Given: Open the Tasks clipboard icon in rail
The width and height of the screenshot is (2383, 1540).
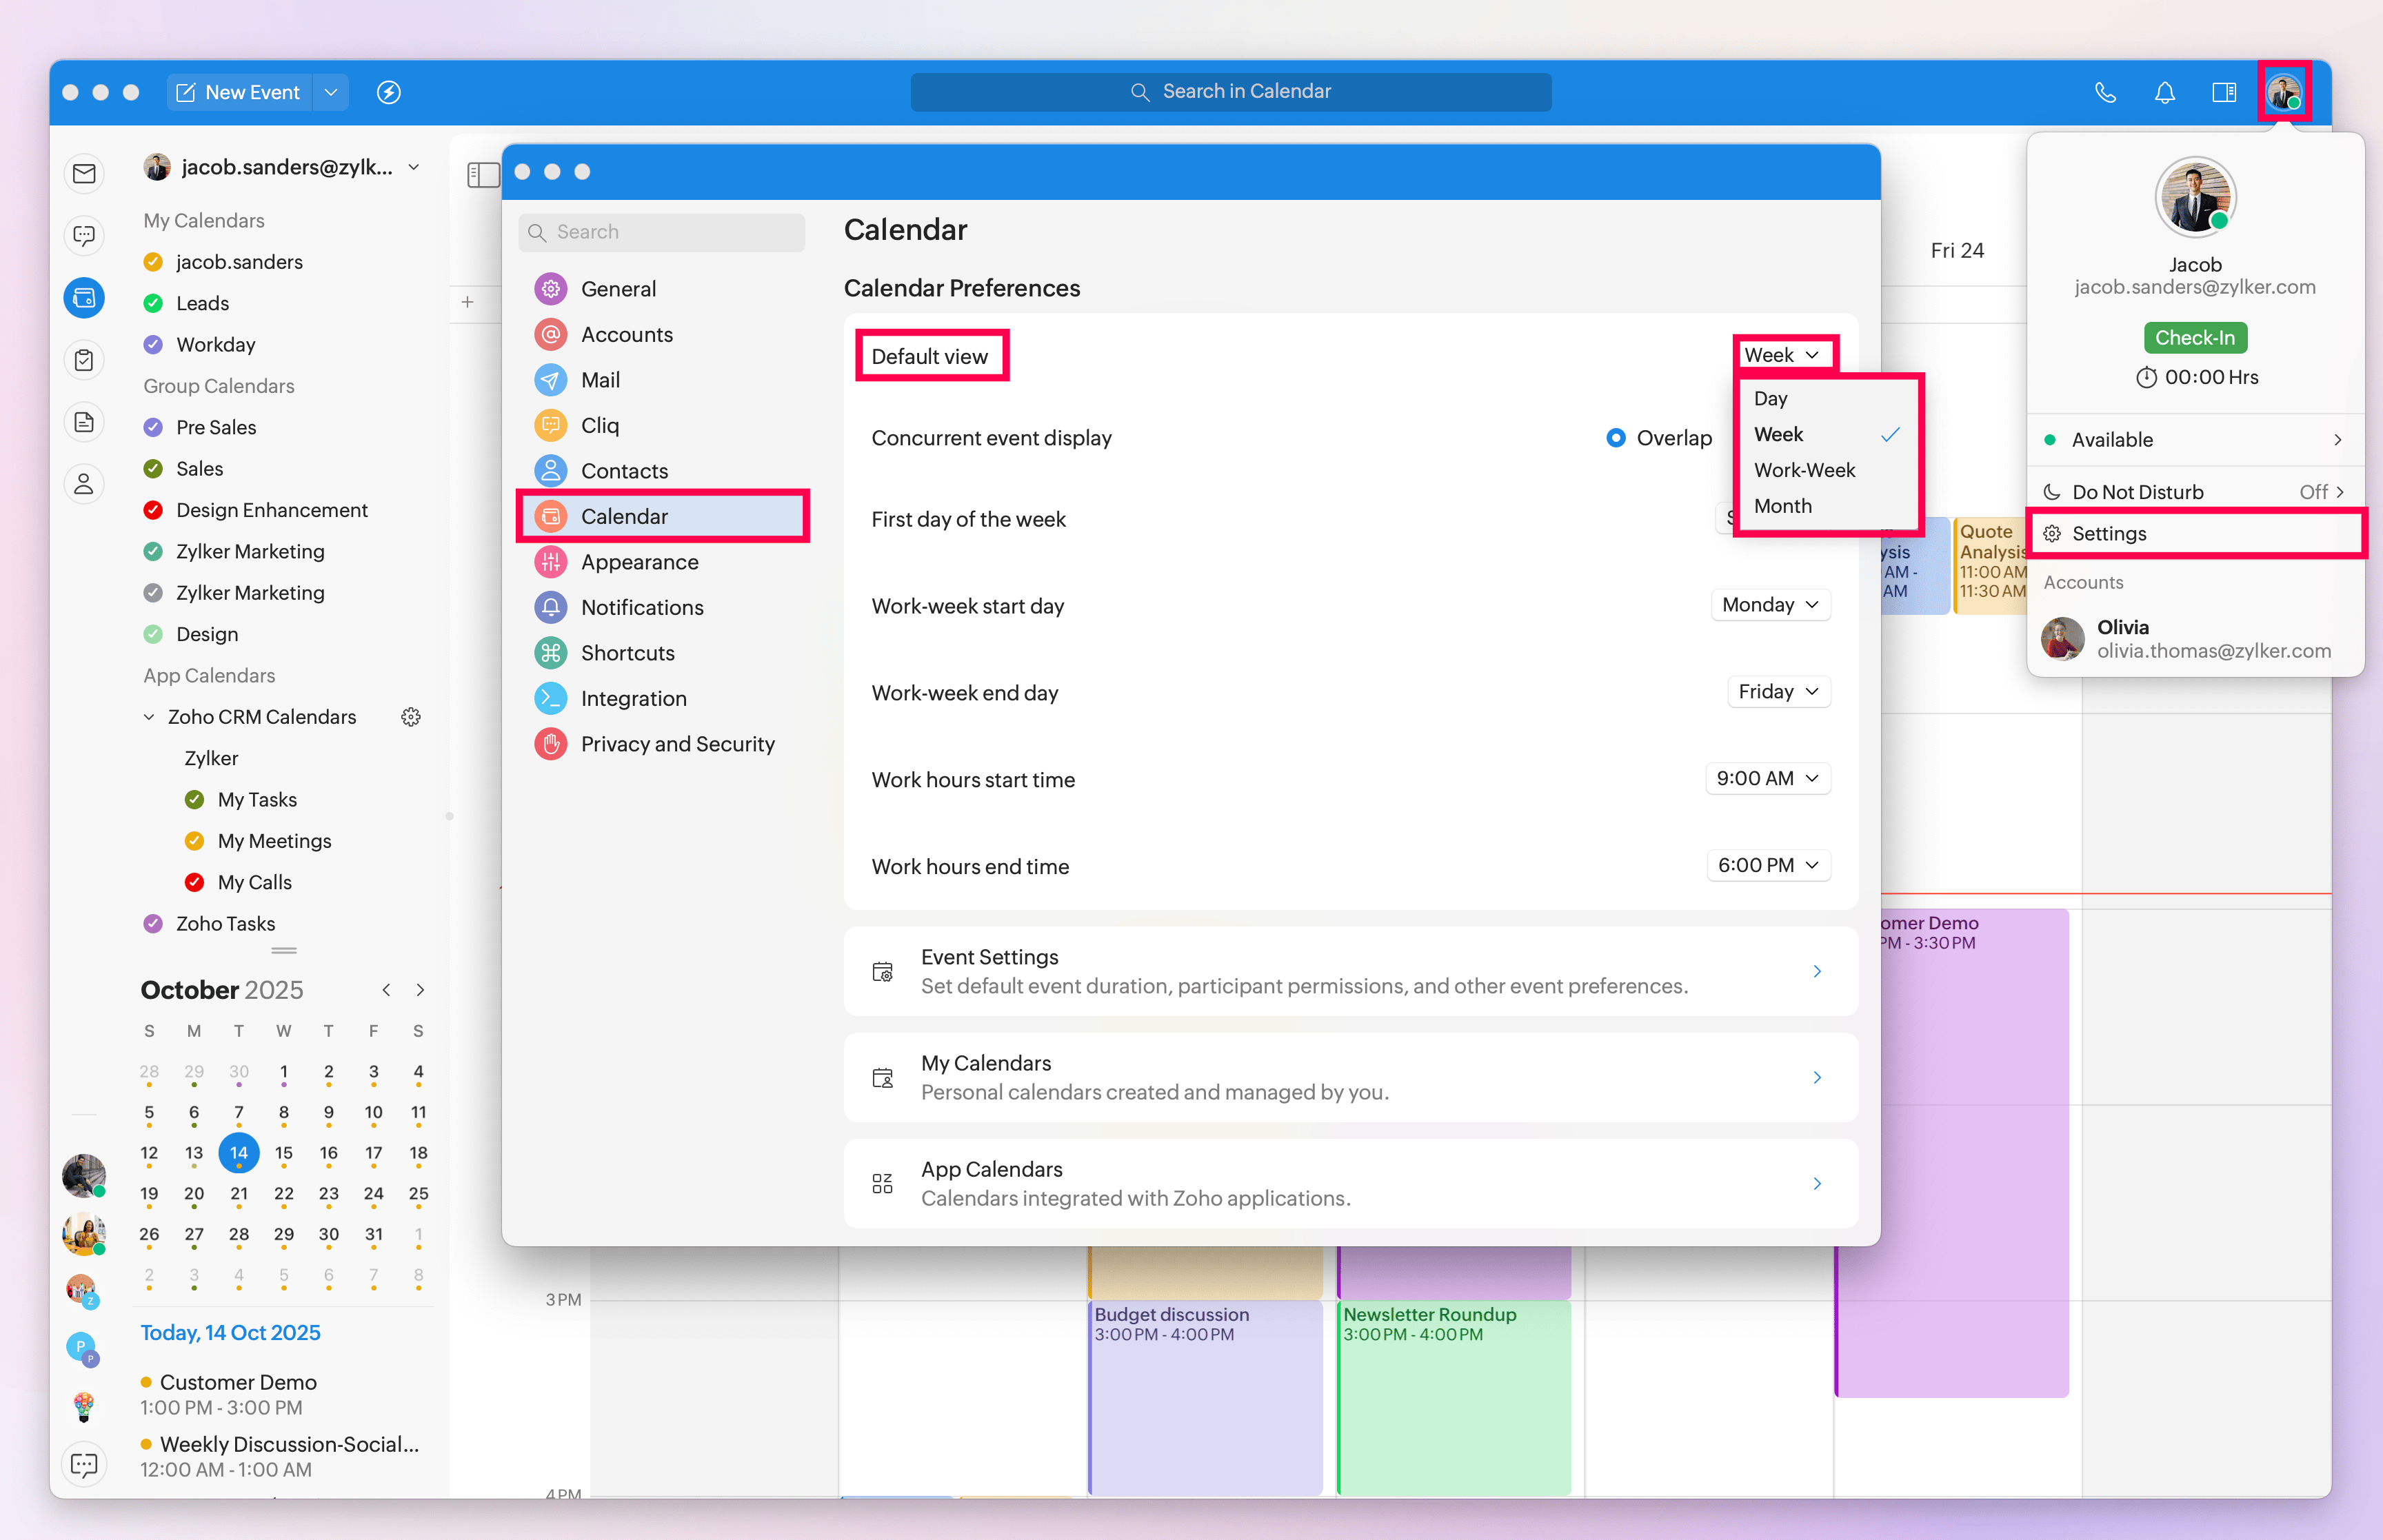Looking at the screenshot, I should (x=84, y=360).
